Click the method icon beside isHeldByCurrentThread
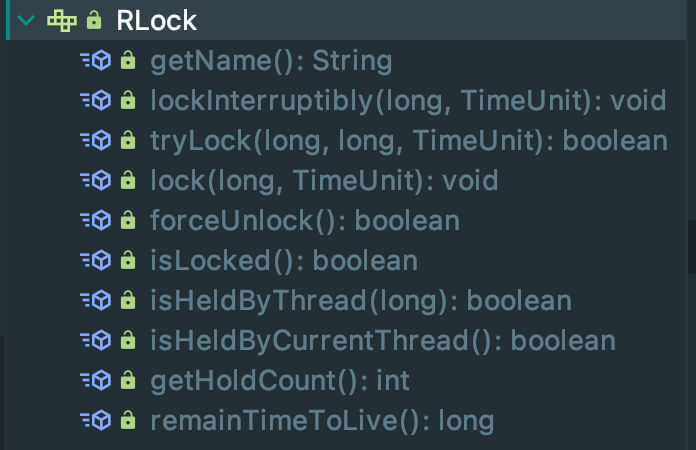Image resolution: width=696 pixels, height=450 pixels. coord(96,341)
